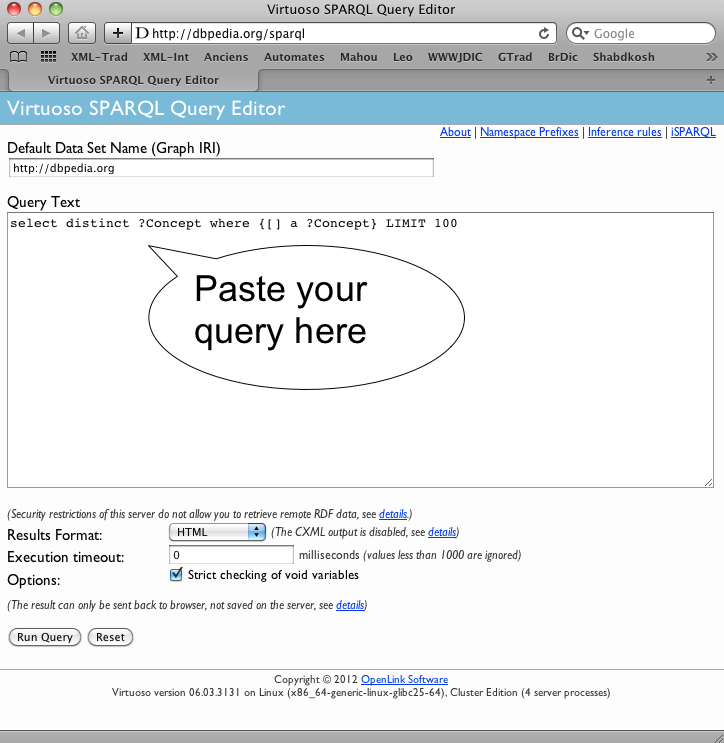Image resolution: width=724 pixels, height=743 pixels.
Task: Open the XML-Int bookmark
Action: coord(166,57)
